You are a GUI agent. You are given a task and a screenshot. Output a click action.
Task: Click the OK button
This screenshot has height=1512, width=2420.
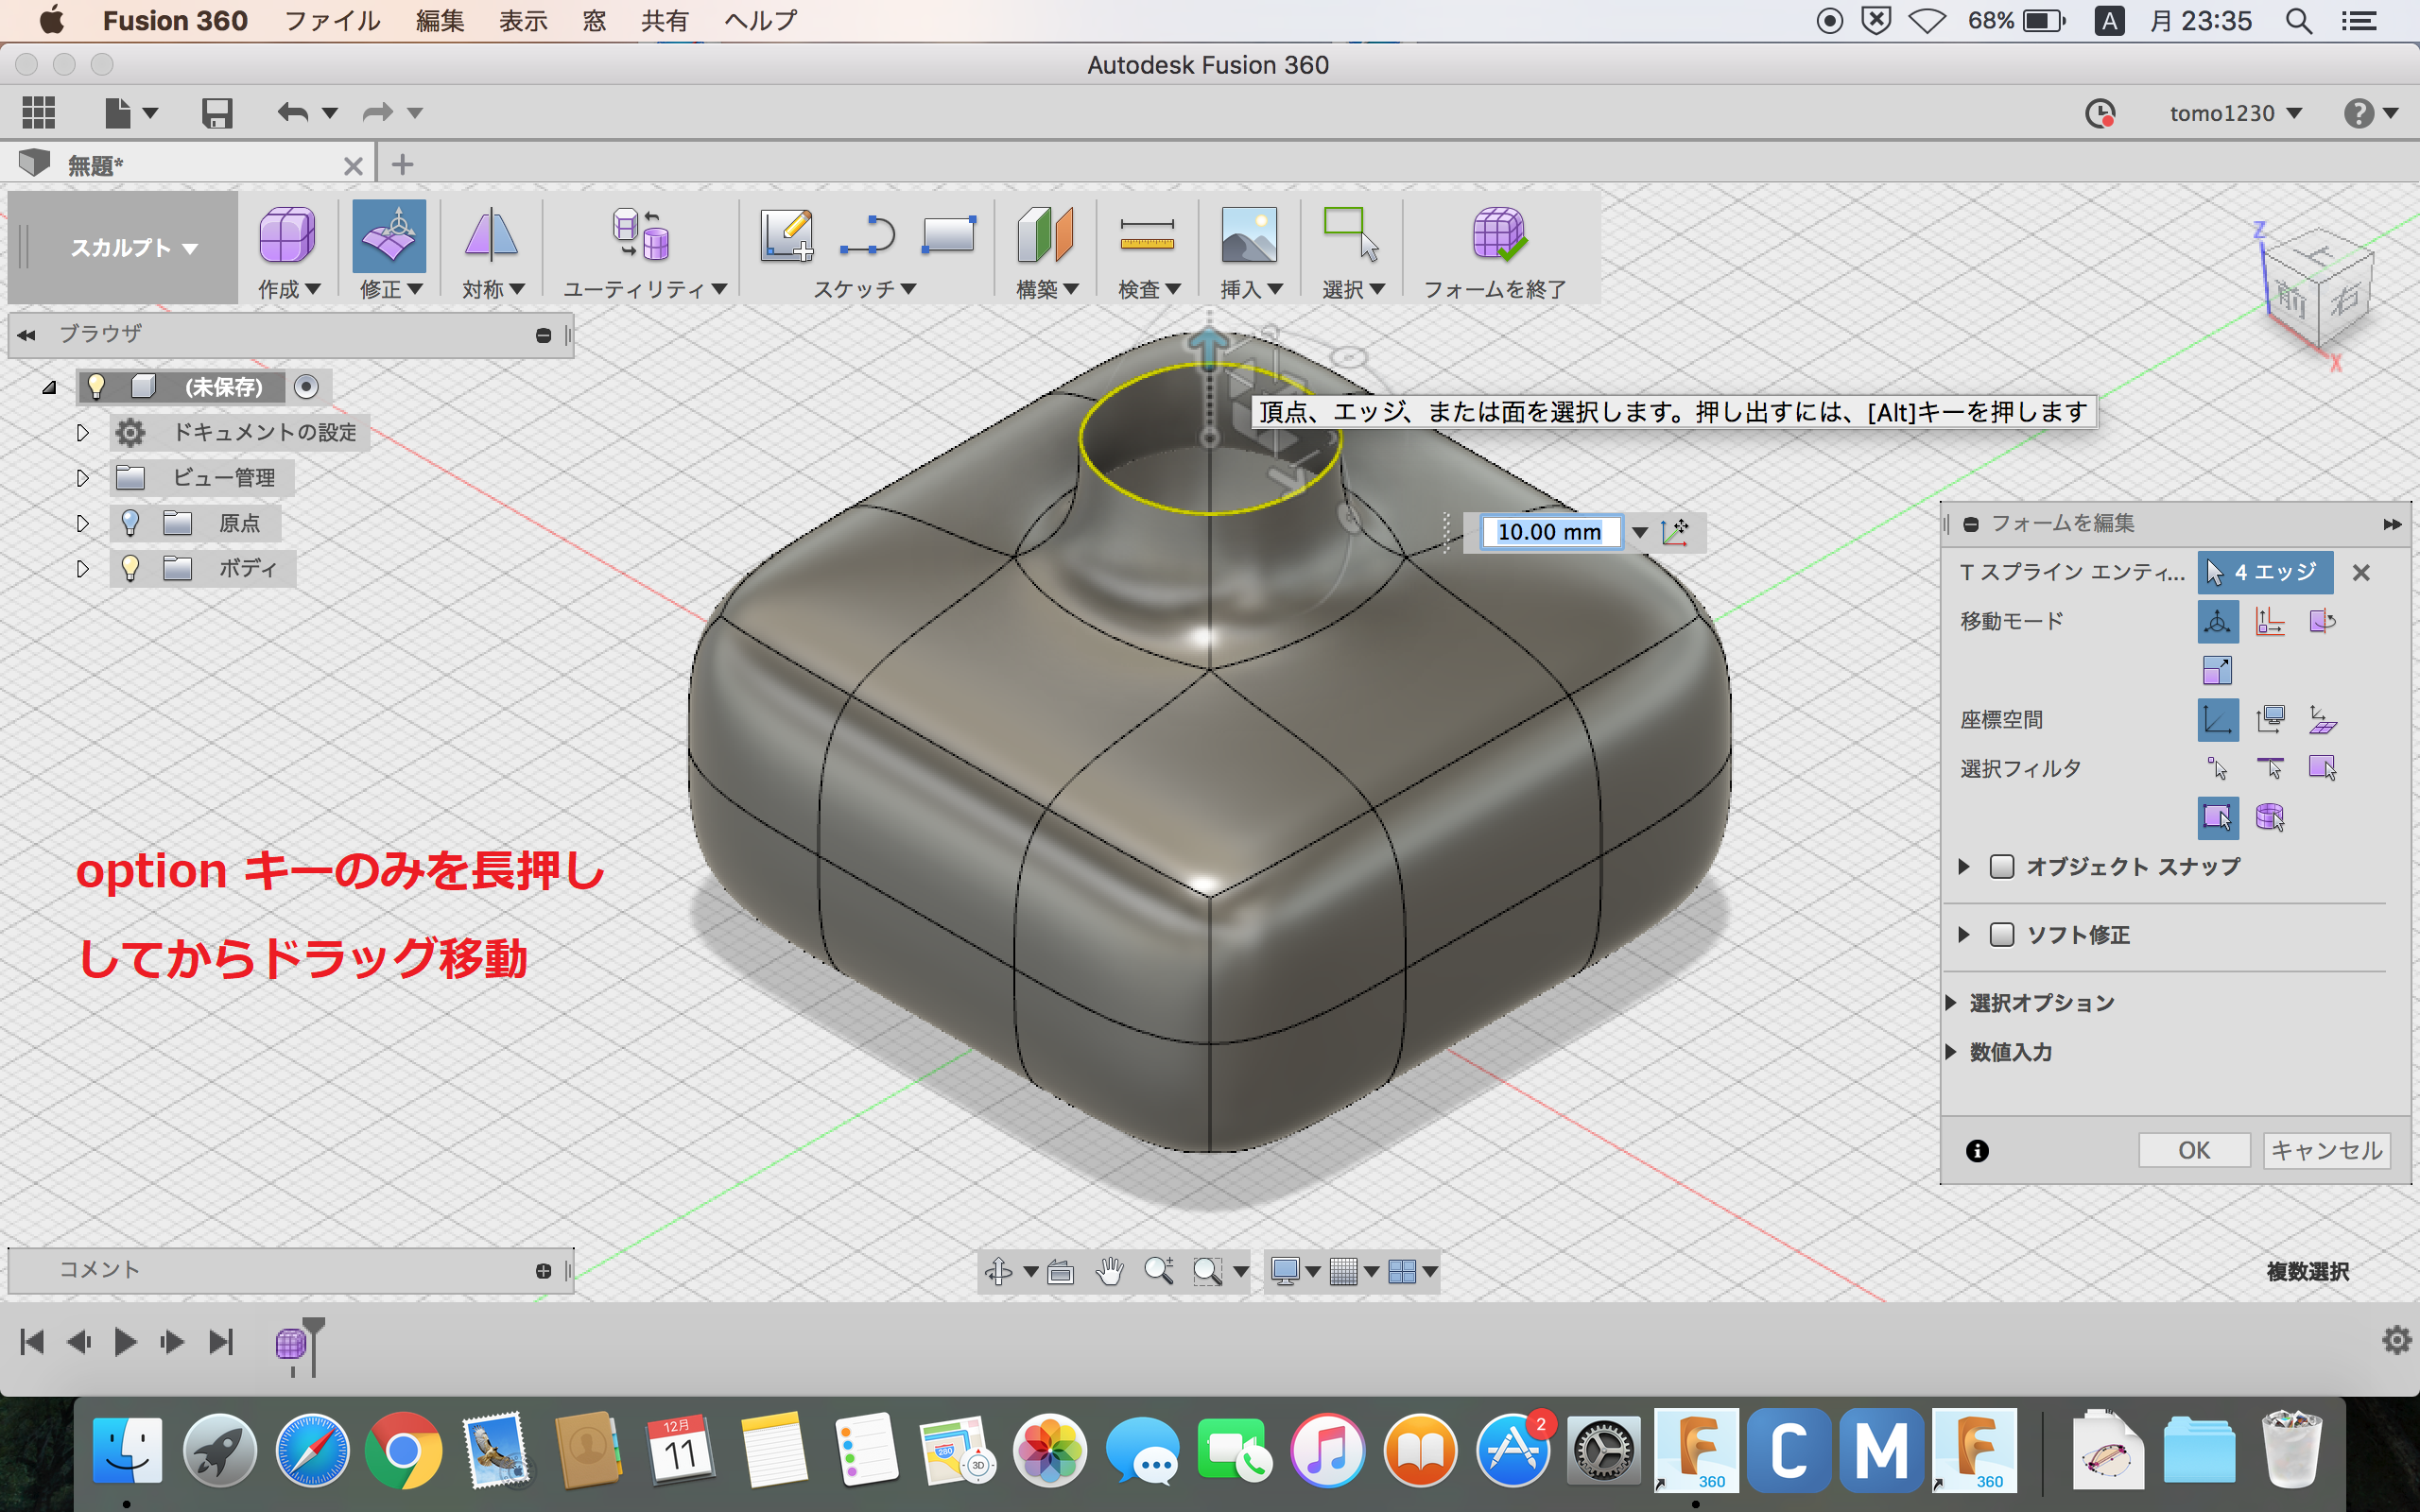point(2194,1150)
